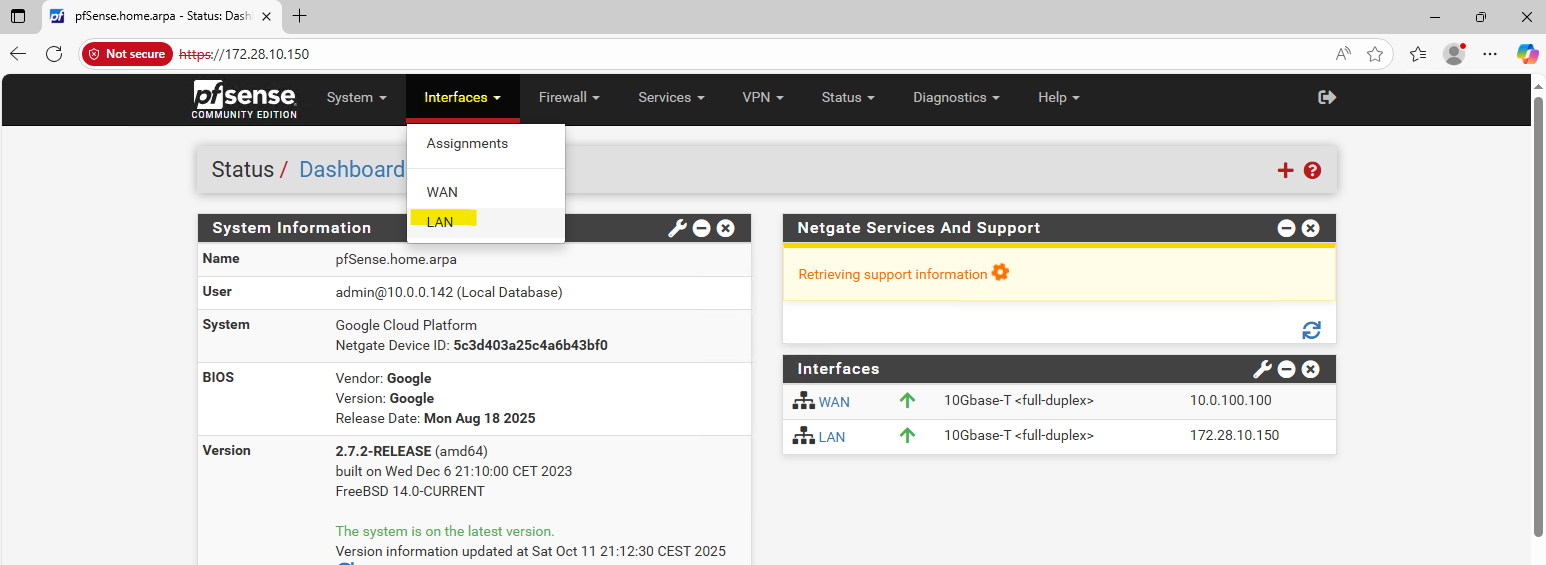Click the admin@10.0.0.142 user value
This screenshot has width=1546, height=565.
[x=449, y=292]
